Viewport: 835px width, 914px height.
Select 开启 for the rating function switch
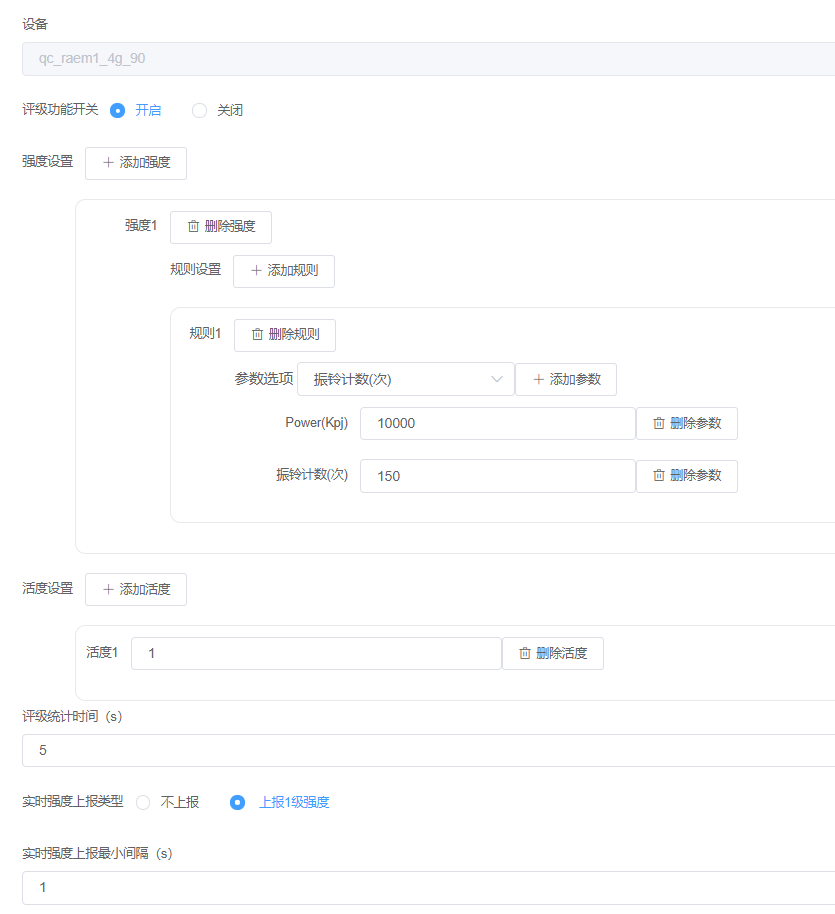click(x=118, y=111)
